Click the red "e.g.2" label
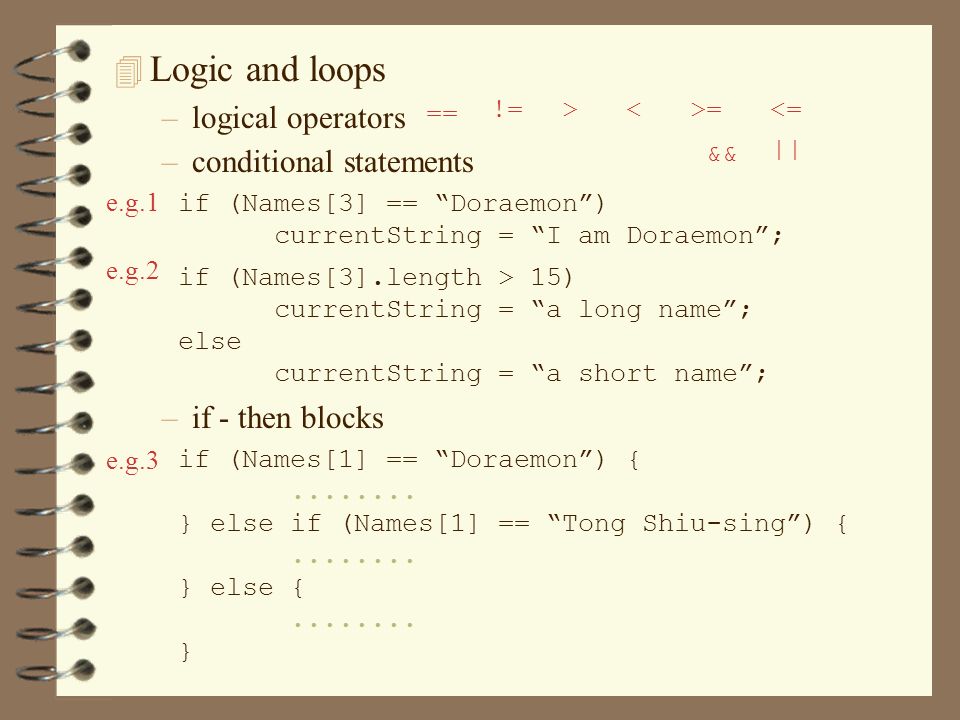The height and width of the screenshot is (720, 960). tap(132, 271)
